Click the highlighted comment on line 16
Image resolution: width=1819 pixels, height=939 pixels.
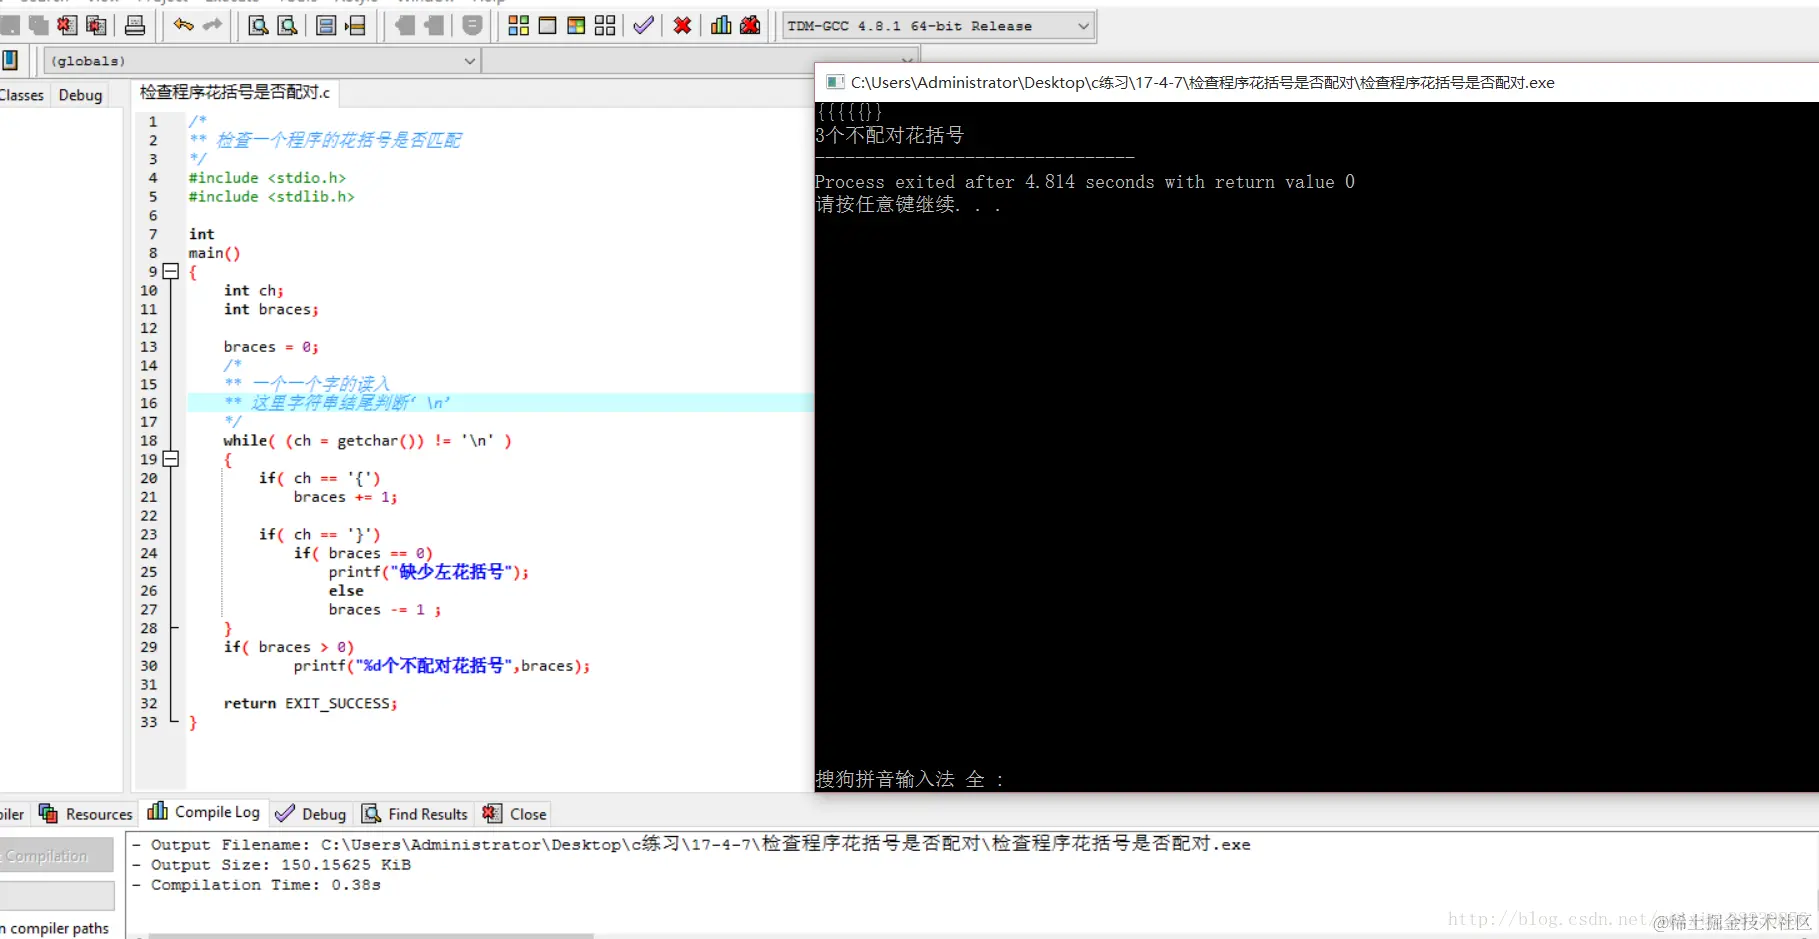click(337, 403)
